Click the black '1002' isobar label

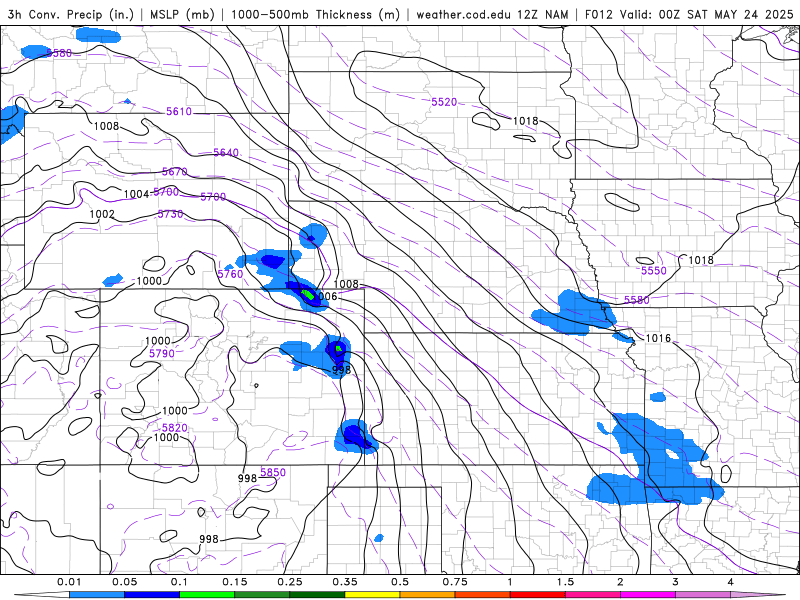point(102,214)
